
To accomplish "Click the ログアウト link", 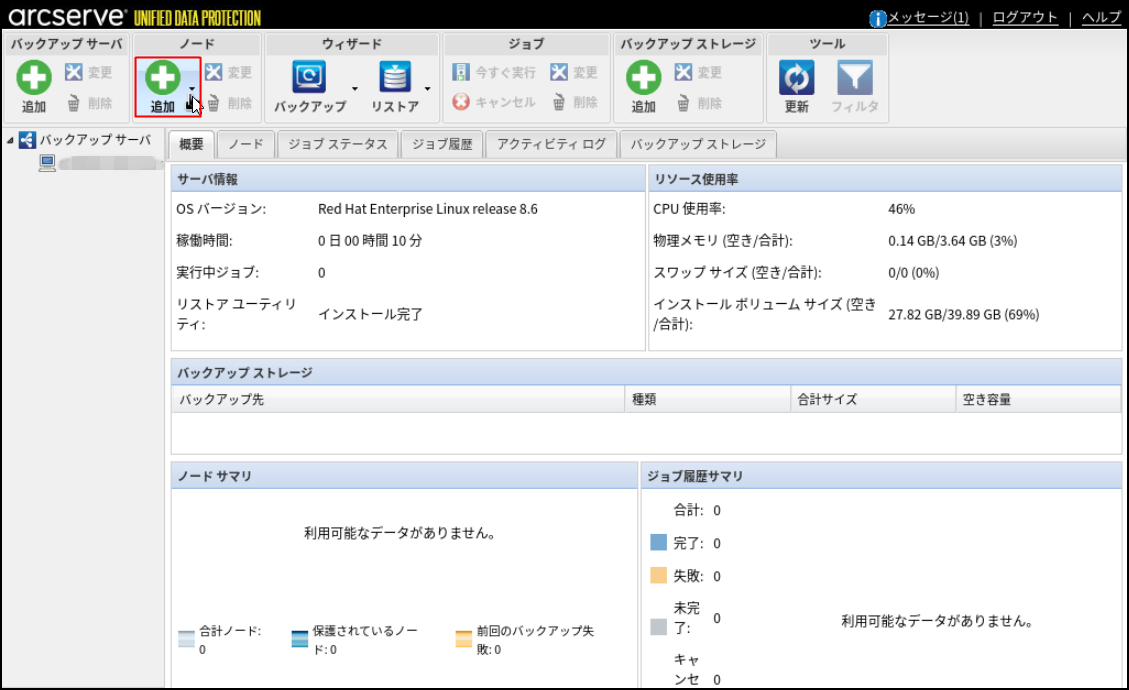I will click(1025, 18).
